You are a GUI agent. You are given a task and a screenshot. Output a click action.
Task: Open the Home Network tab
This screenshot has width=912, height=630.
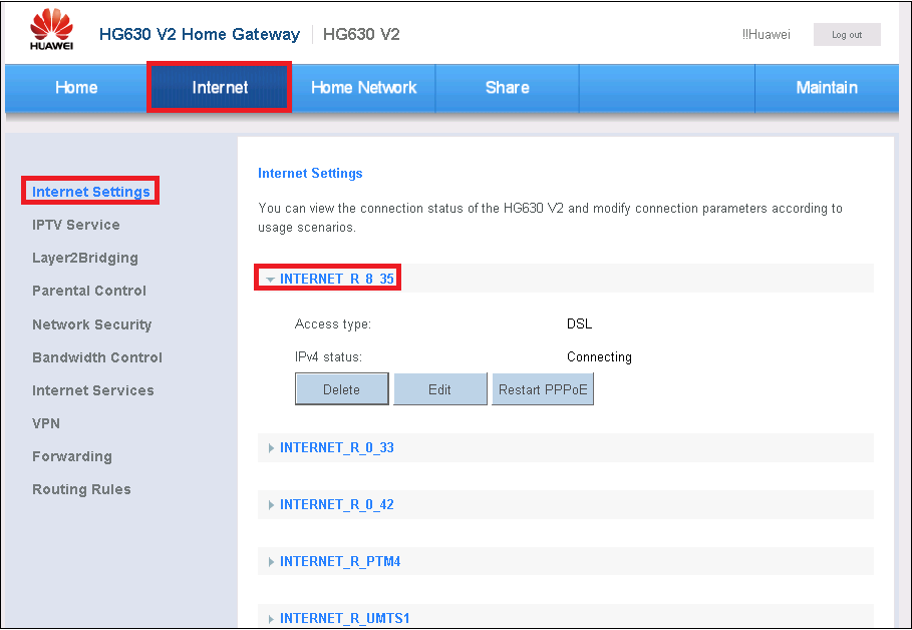tap(364, 88)
